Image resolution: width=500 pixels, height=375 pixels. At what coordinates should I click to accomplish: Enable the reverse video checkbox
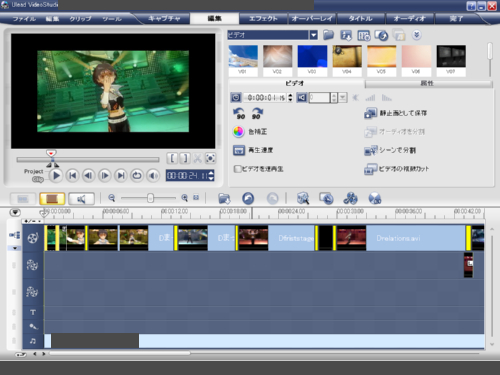coord(237,169)
